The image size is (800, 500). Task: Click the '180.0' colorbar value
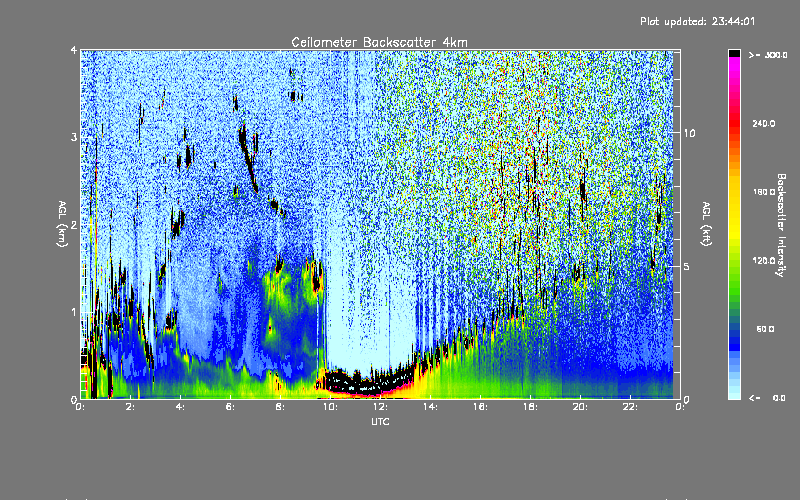(x=764, y=192)
